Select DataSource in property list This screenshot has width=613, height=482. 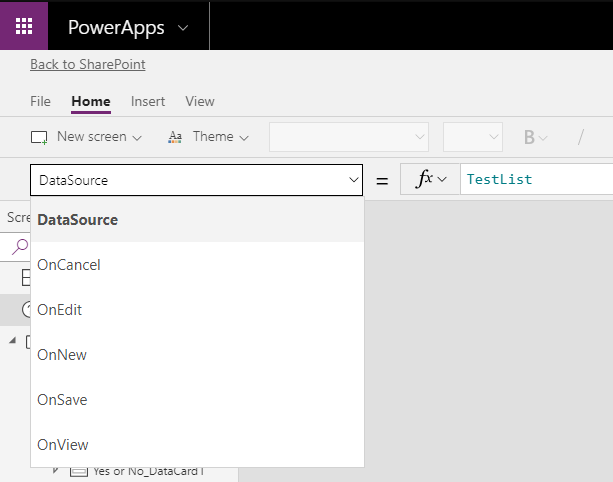pyautogui.click(x=197, y=220)
